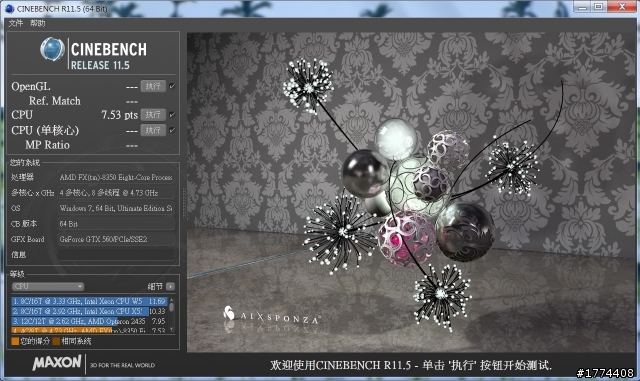
Task: Toggle the CPU test checkbox
Action: click(x=172, y=115)
